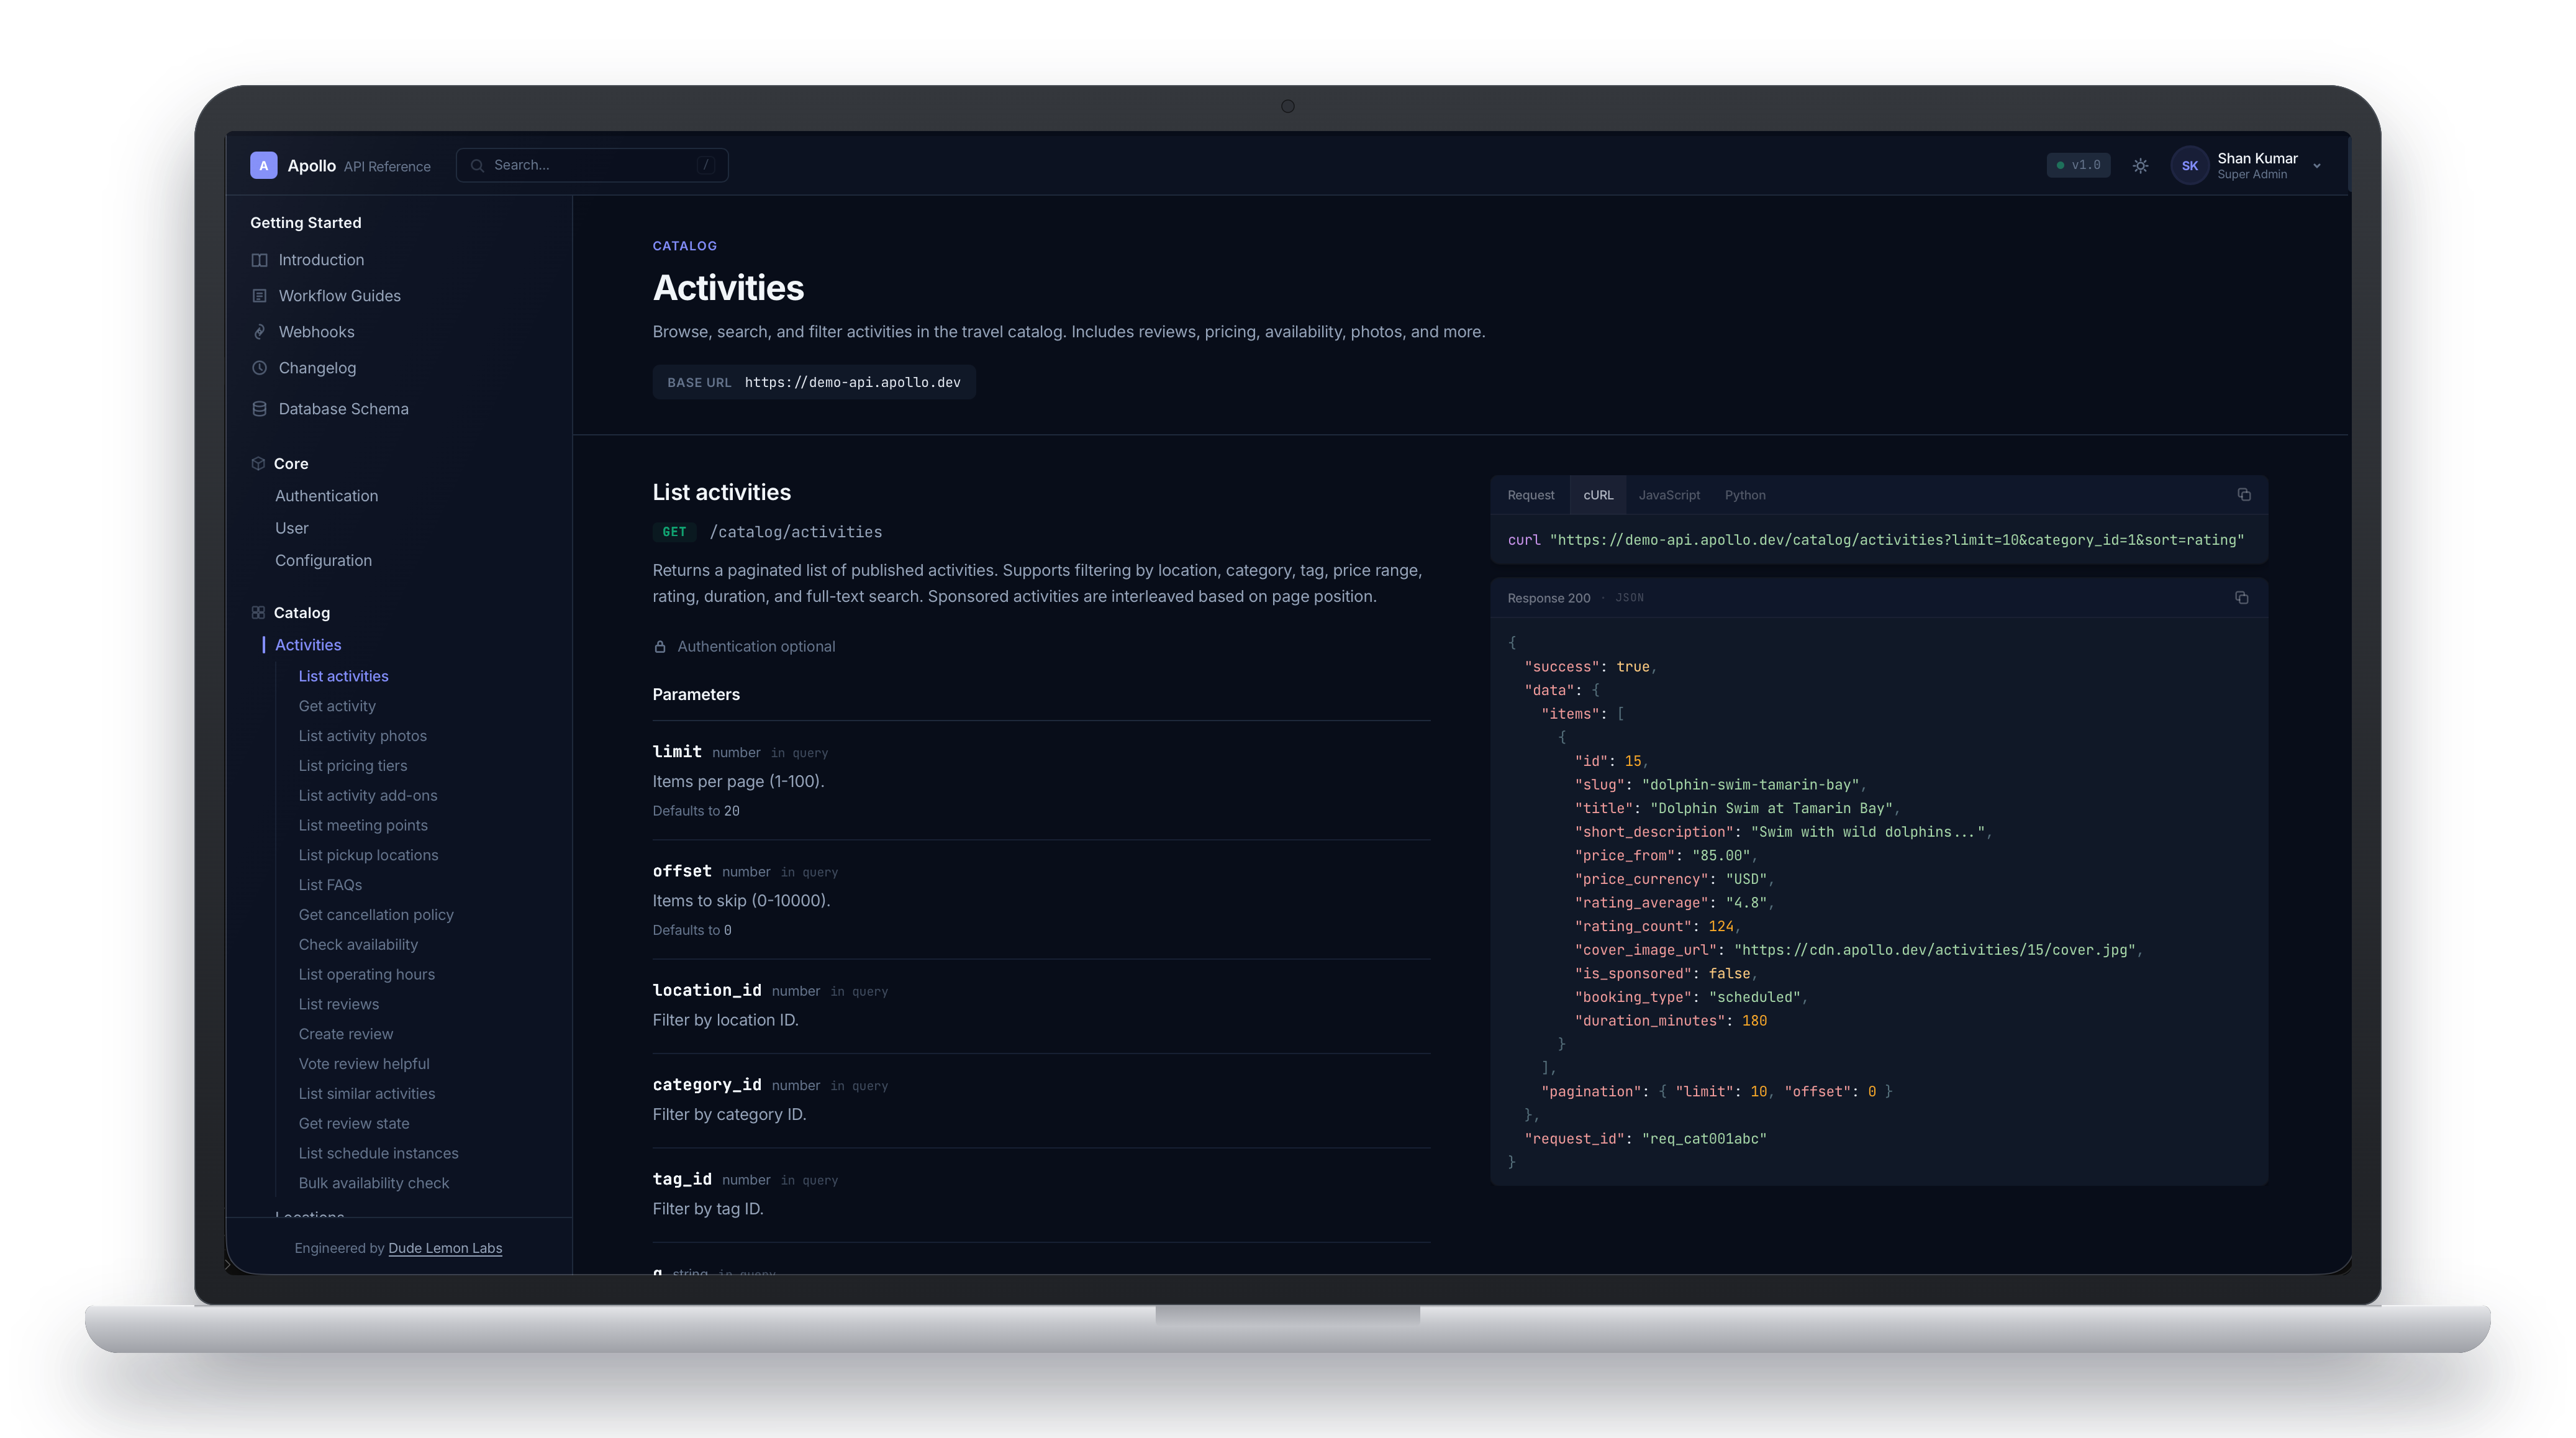This screenshot has height=1438, width=2576.
Task: Copy the Response 200 JSON
Action: pyautogui.click(x=2242, y=598)
